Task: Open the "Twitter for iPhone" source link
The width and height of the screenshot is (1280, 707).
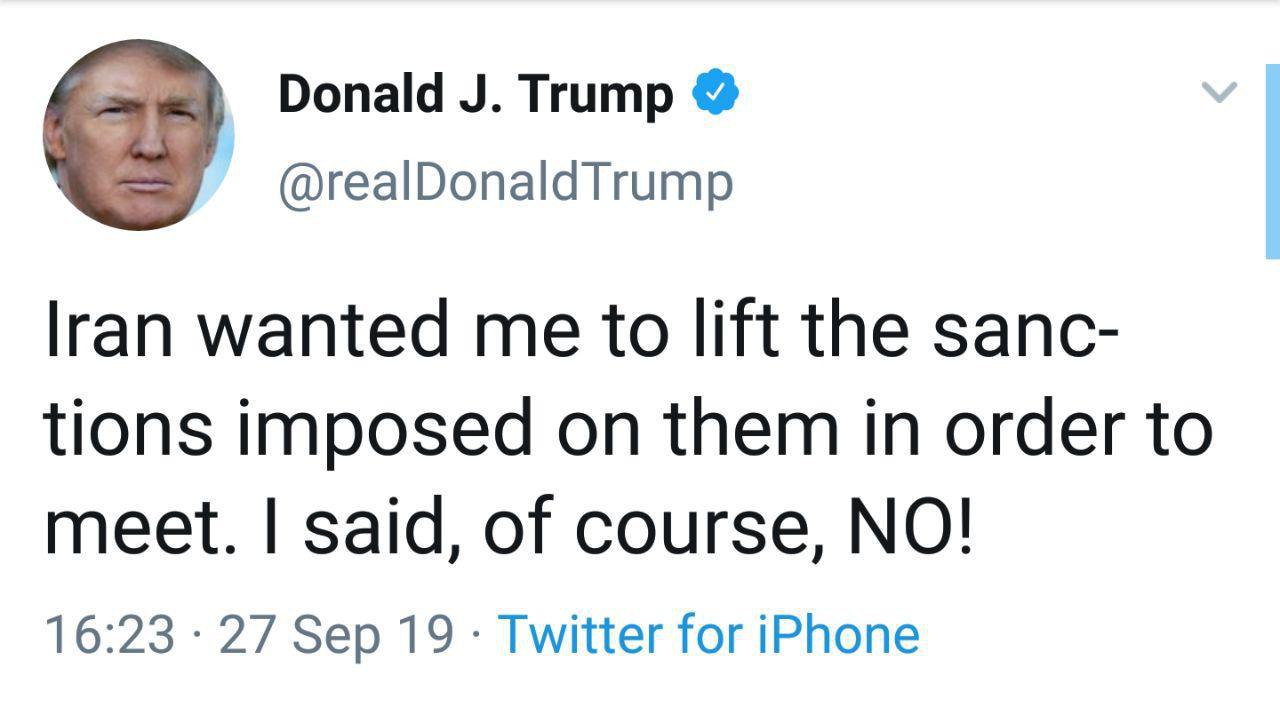Action: point(708,635)
